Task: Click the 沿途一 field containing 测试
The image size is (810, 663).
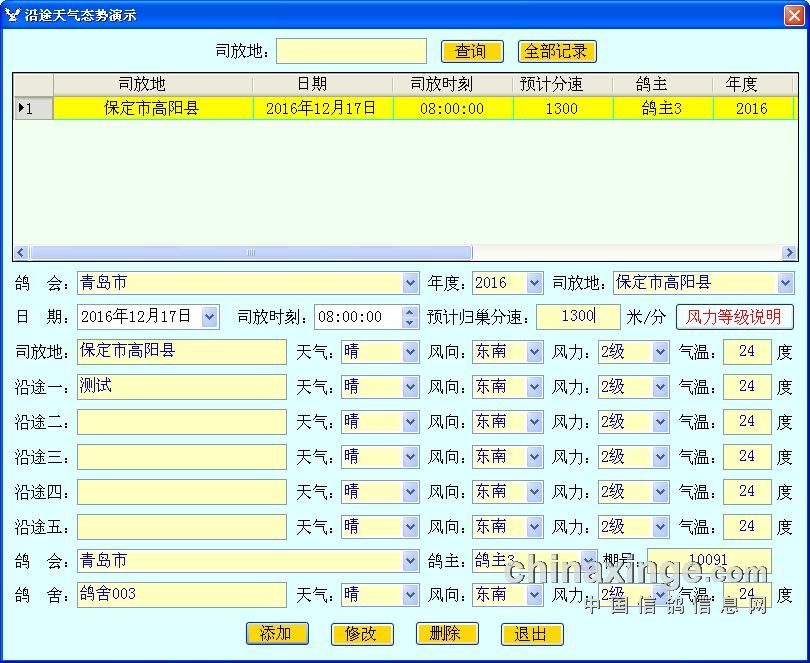Action: click(182, 387)
